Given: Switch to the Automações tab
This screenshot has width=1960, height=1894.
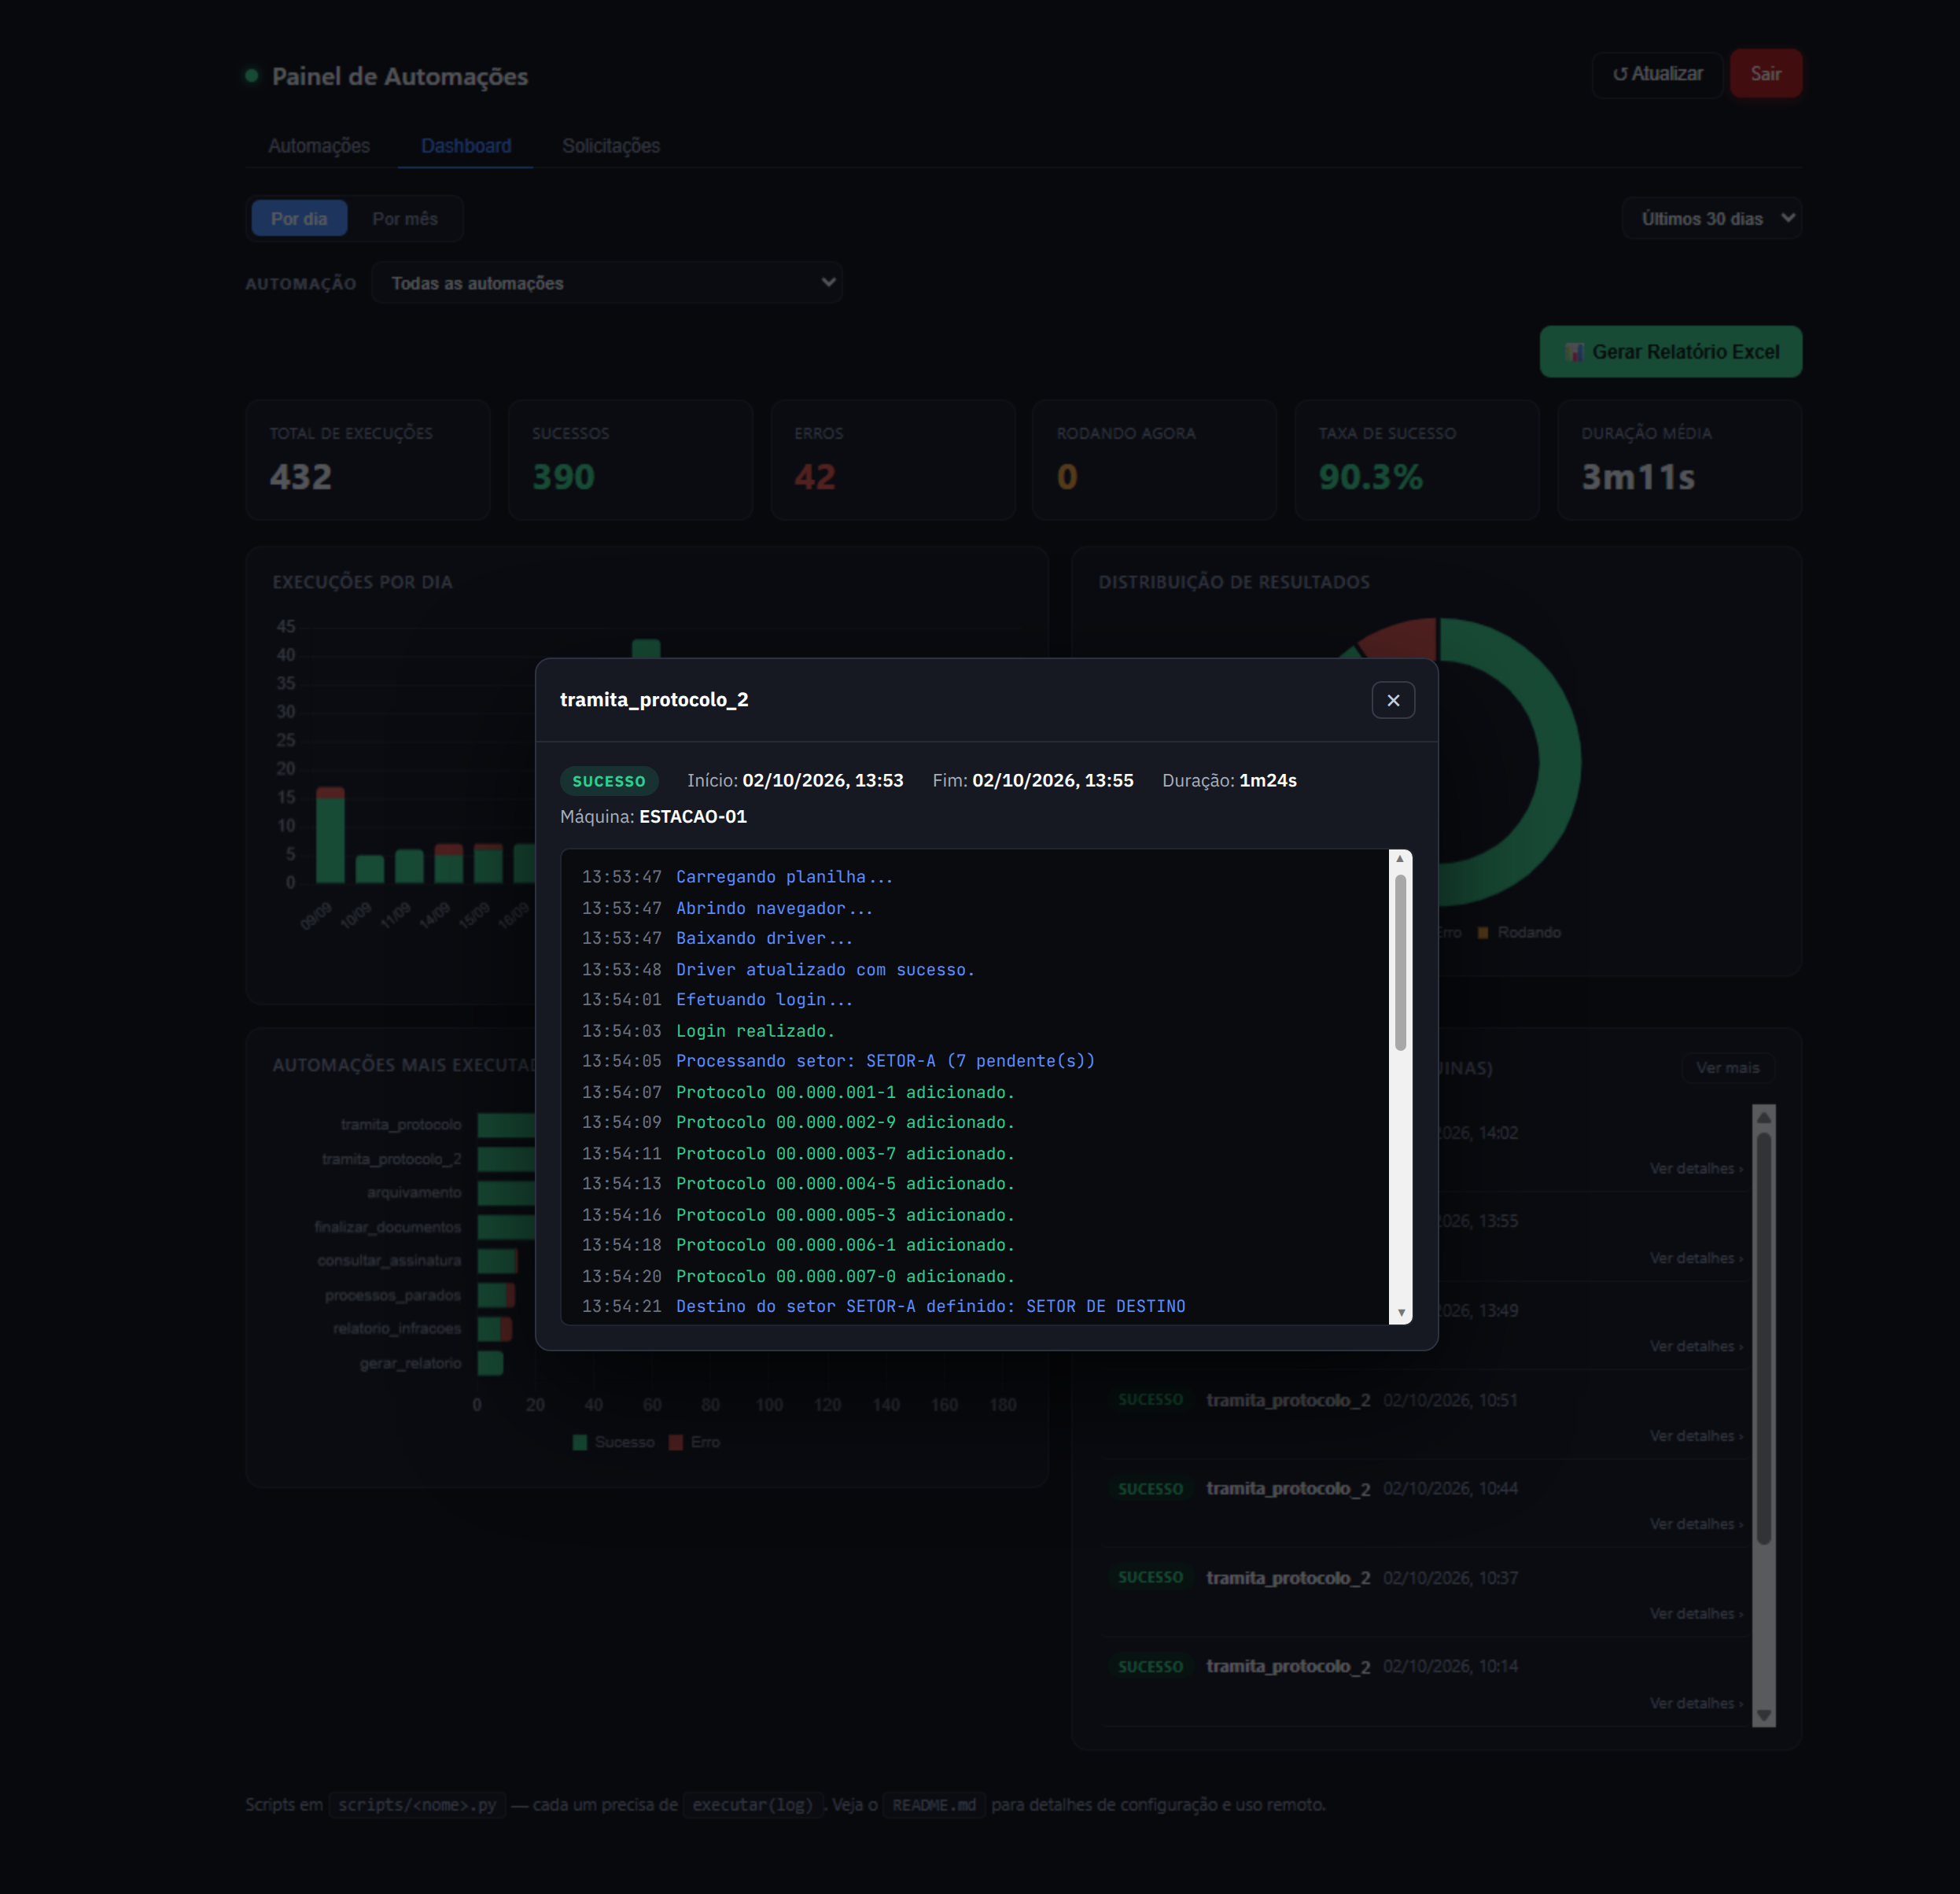Looking at the screenshot, I should point(319,146).
